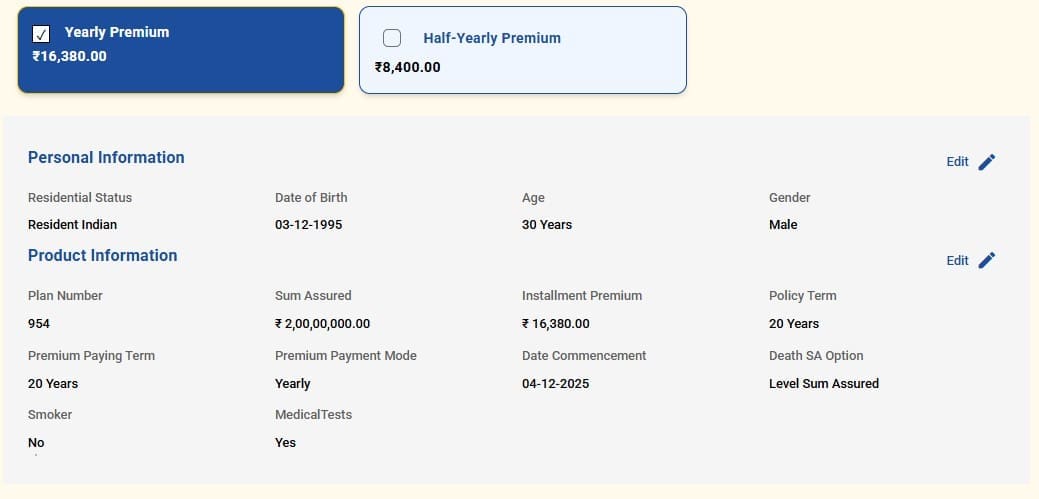Click the Sum Assured amount ₹2,00,00,000.00
Image resolution: width=1039 pixels, height=499 pixels.
coord(322,324)
